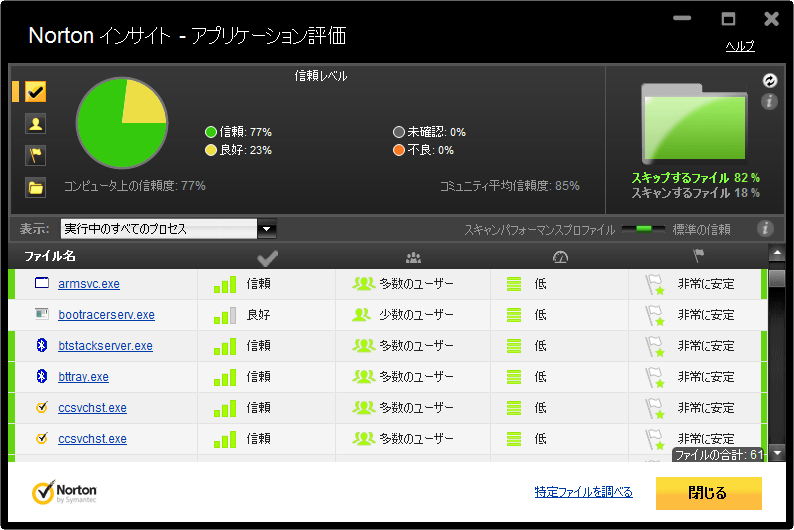Select the trust level checkmark sidebar icon
This screenshot has height=530, width=794.
(x=35, y=92)
